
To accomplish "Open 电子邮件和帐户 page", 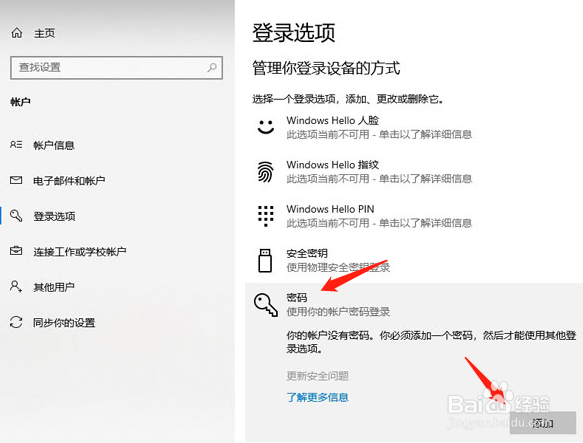I will (69, 181).
